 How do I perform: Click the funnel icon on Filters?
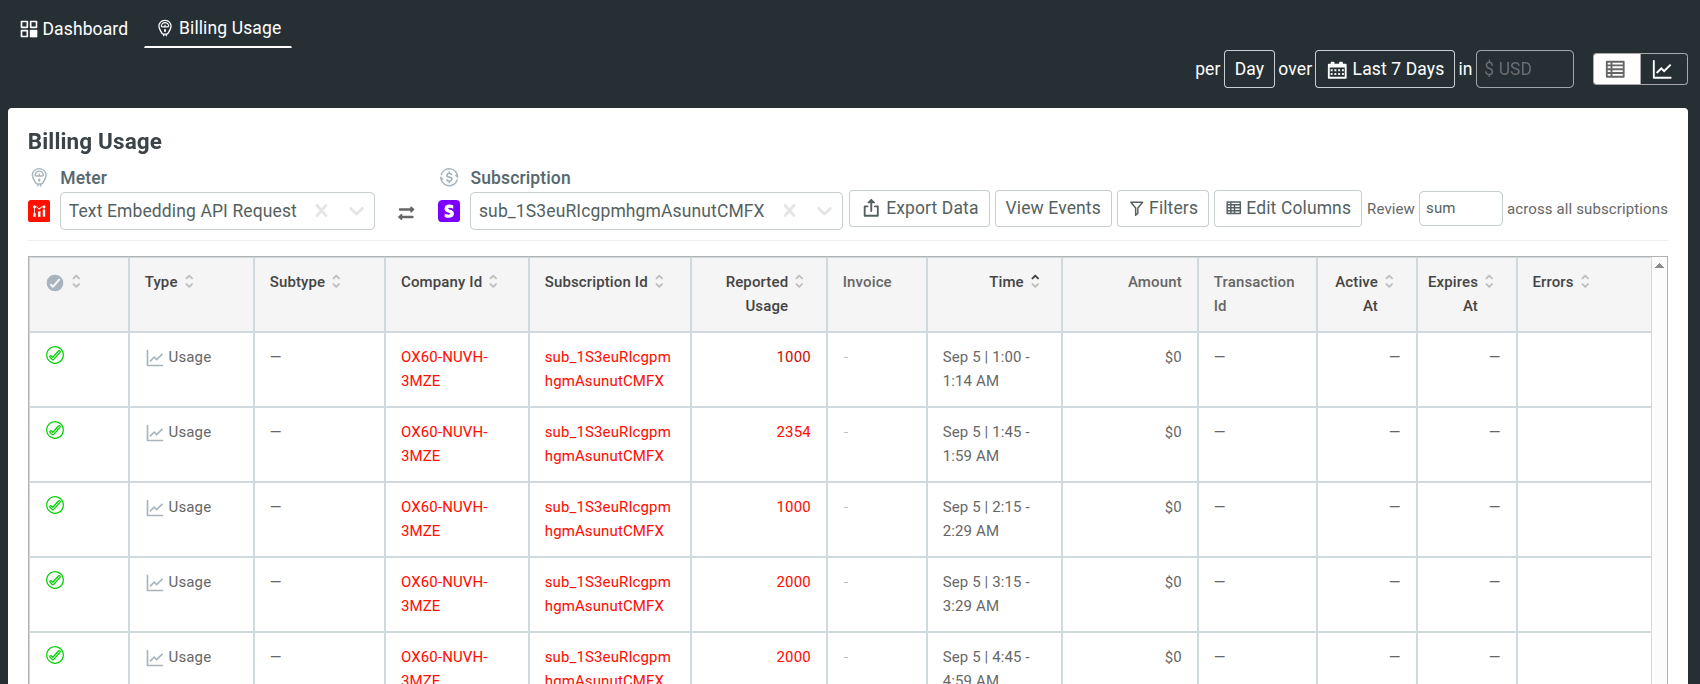click(x=1136, y=208)
